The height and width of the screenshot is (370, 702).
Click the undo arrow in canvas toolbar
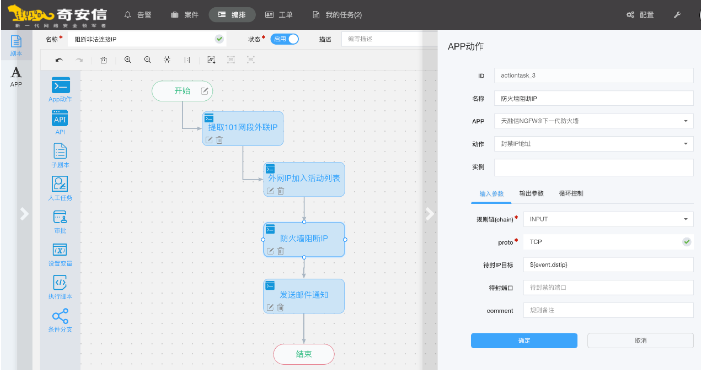[x=59, y=60]
